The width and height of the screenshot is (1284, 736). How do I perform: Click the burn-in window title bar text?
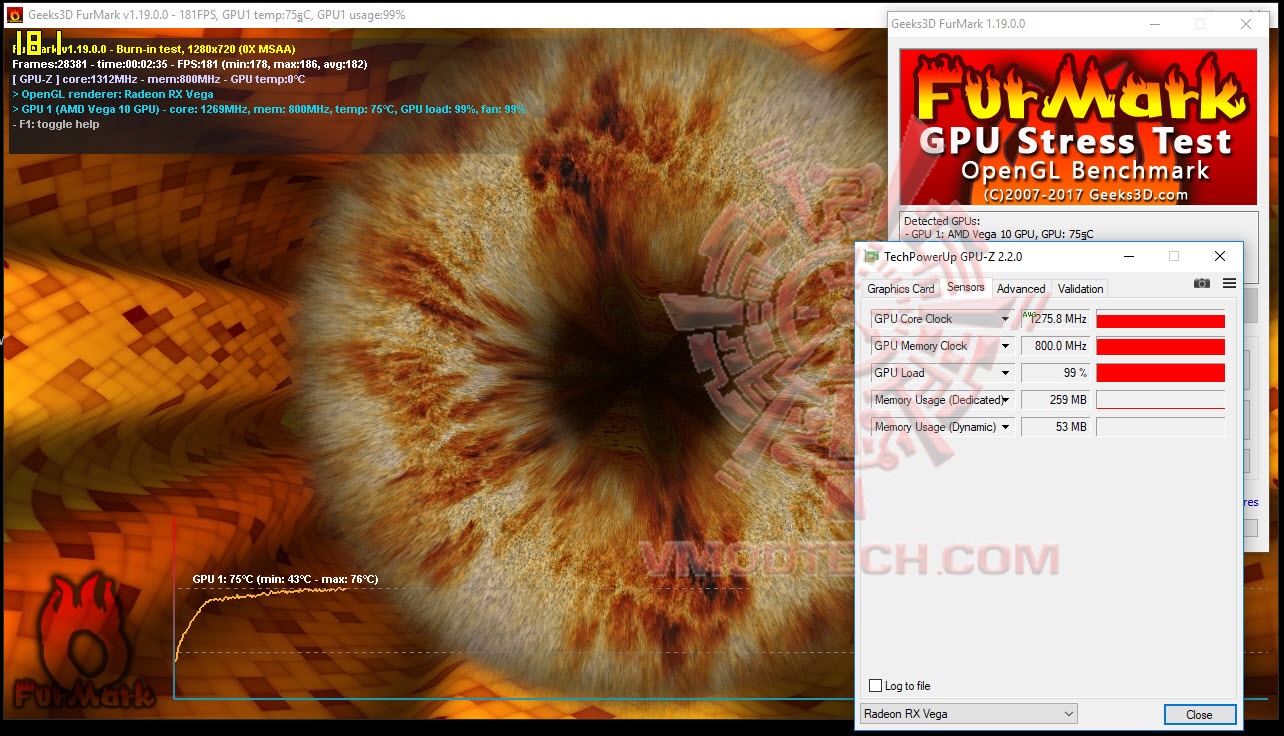click(x=216, y=15)
